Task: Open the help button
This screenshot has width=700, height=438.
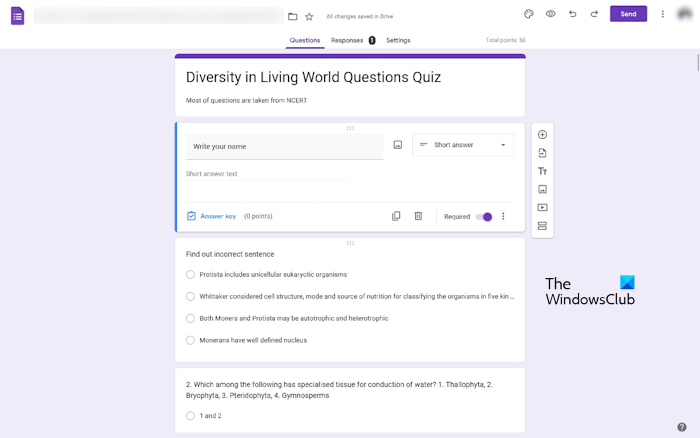Action: [682, 427]
